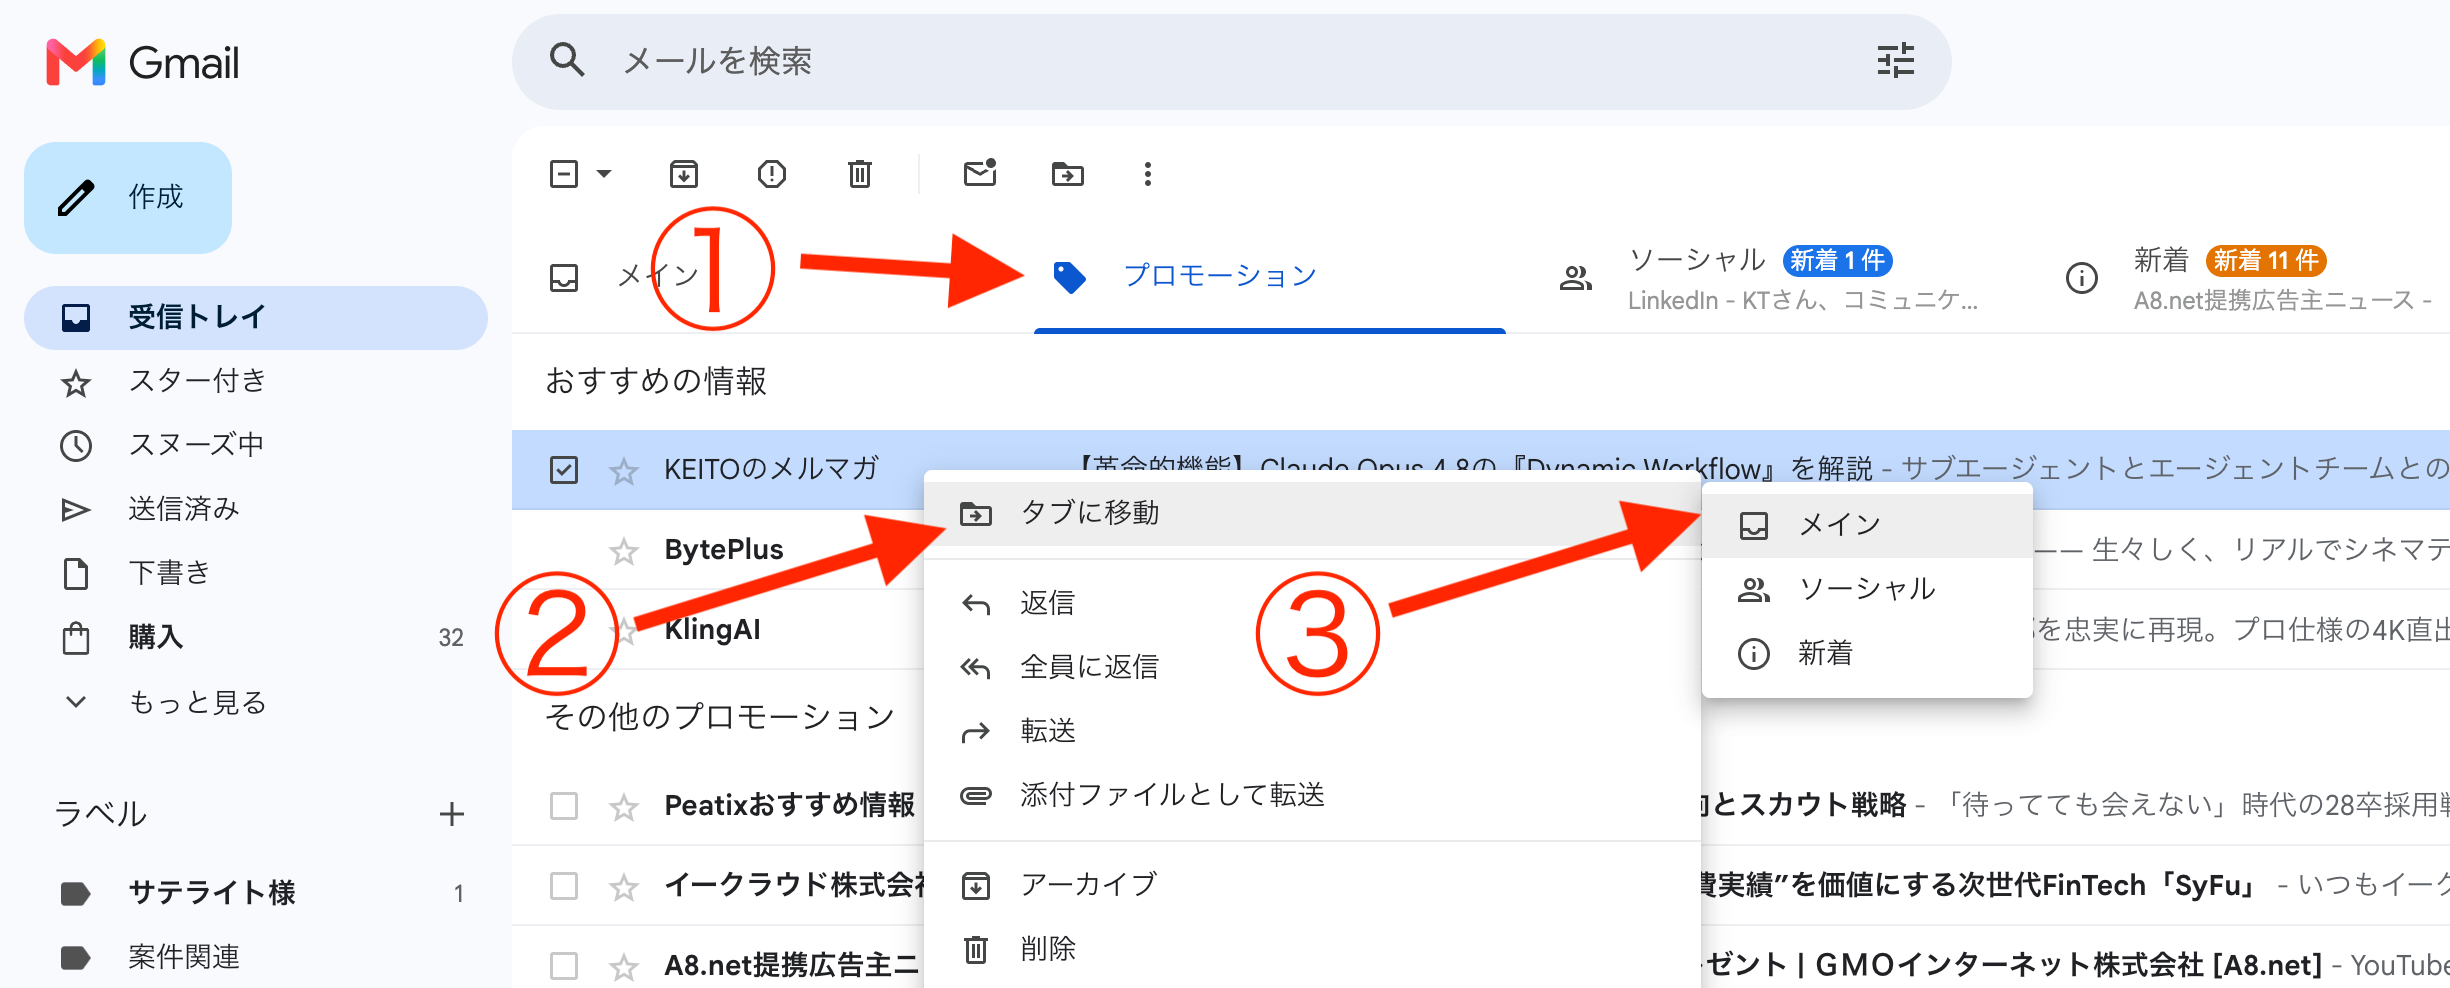
Task: Expand もっと見る in sidebar
Action: click(256, 702)
